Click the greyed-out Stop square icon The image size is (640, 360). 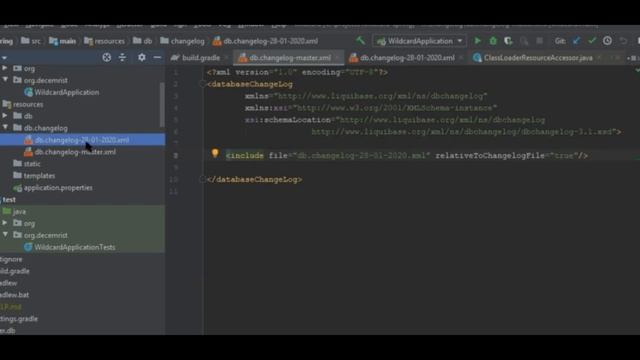click(540, 41)
